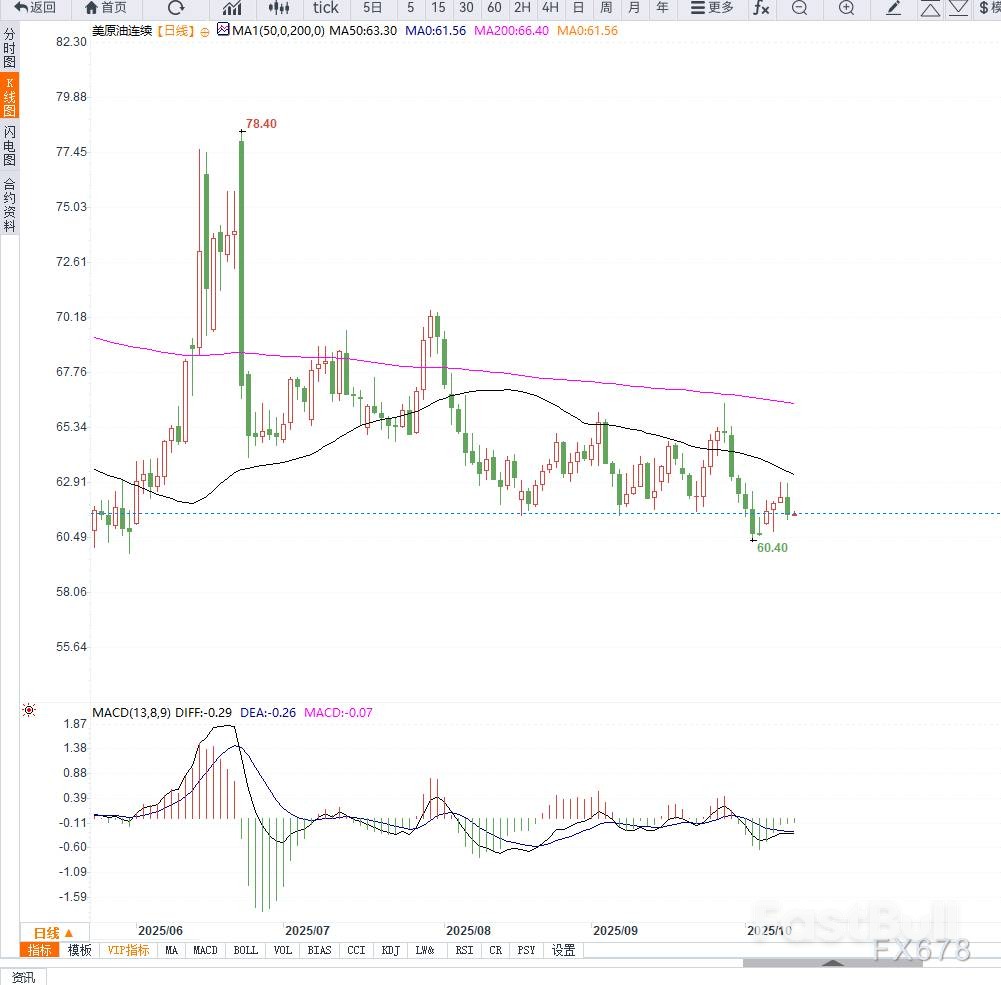Zoom out the chart with minus magnifier
Screen dimensions: 1001x985
pos(799,8)
